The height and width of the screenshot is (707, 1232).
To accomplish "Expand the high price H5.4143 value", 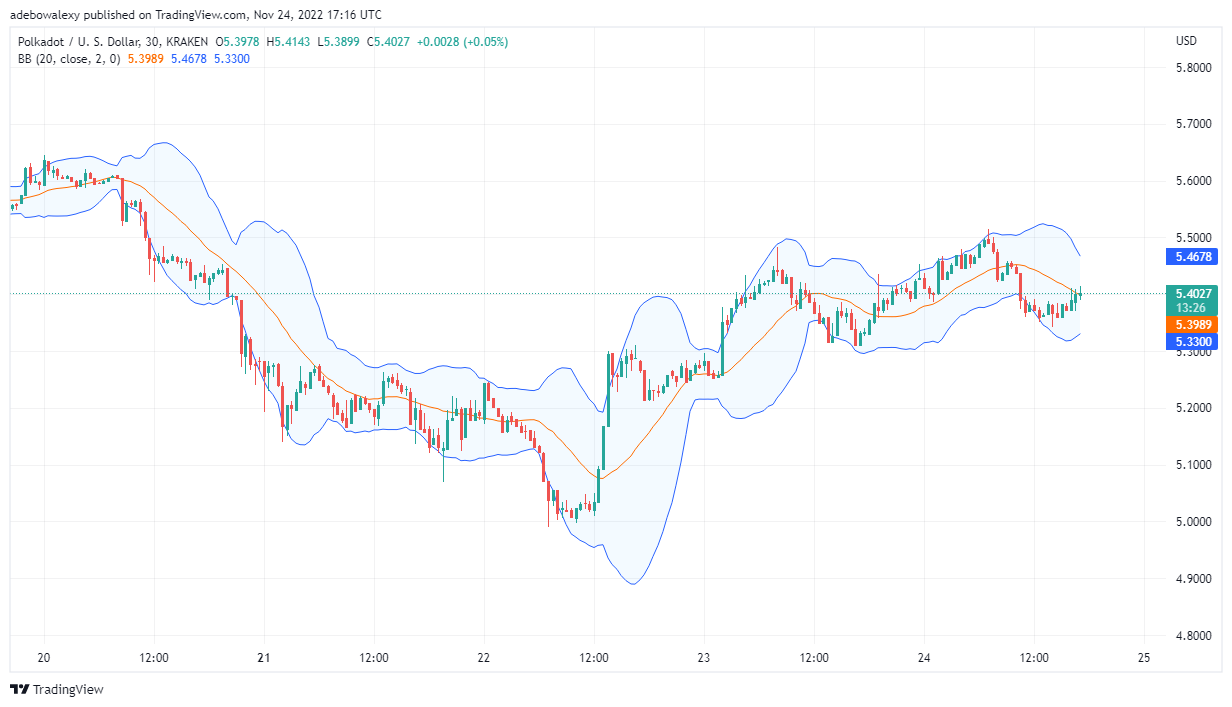I will [290, 44].
